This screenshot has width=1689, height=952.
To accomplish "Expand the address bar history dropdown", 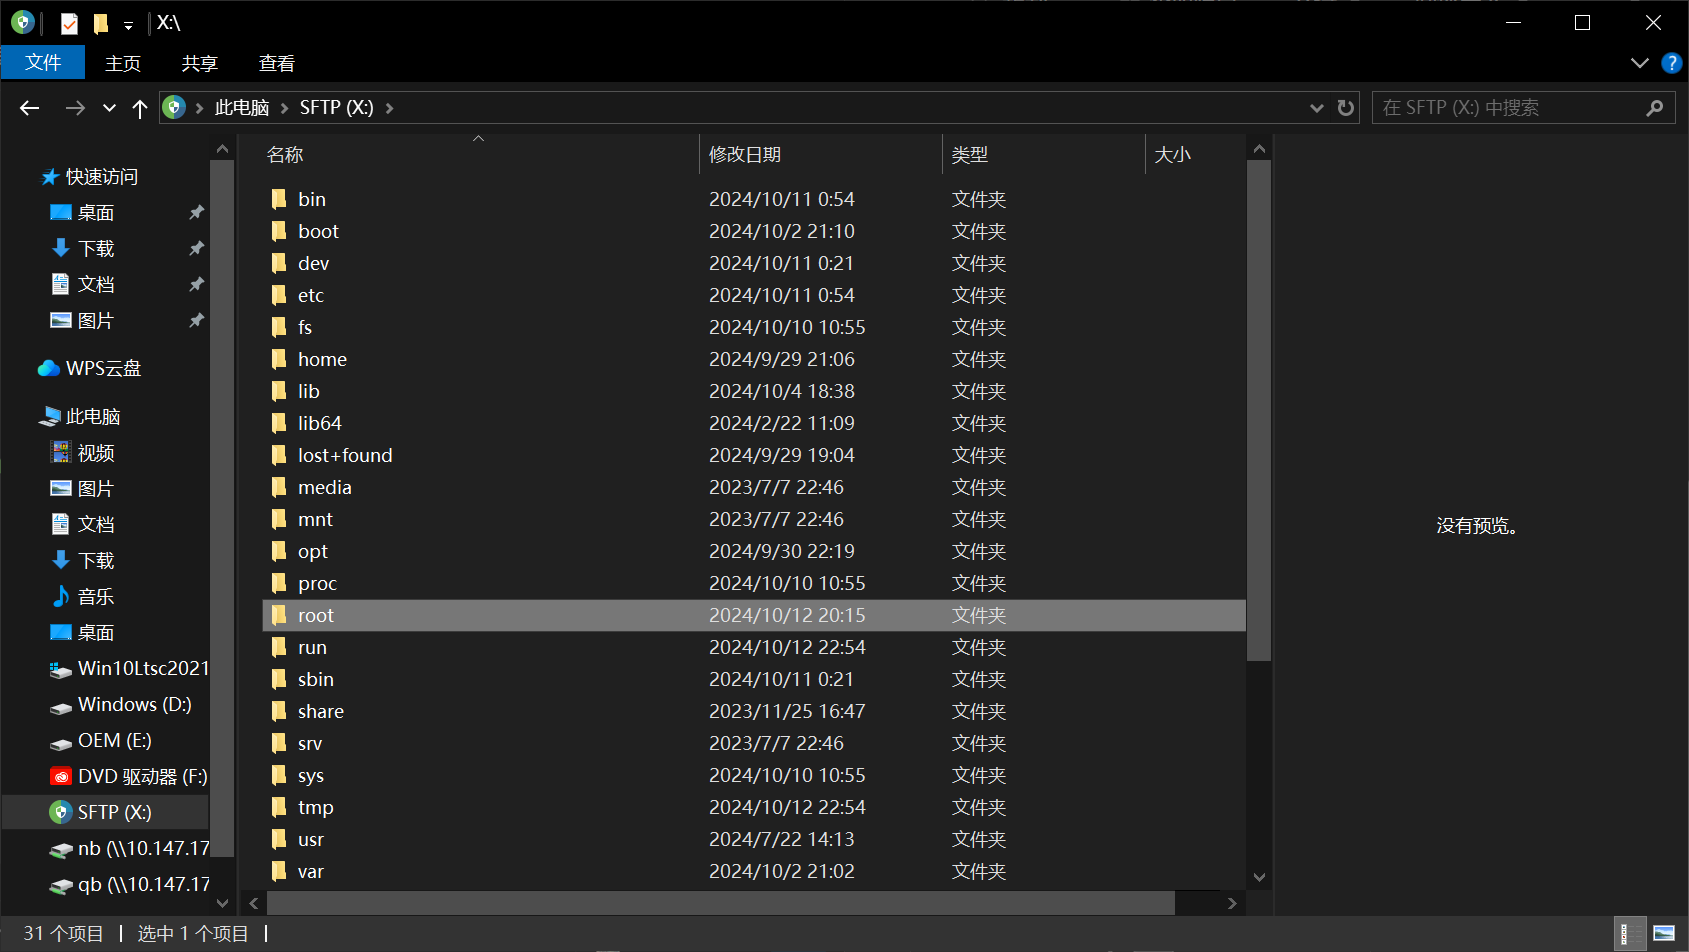I will [x=1317, y=108].
